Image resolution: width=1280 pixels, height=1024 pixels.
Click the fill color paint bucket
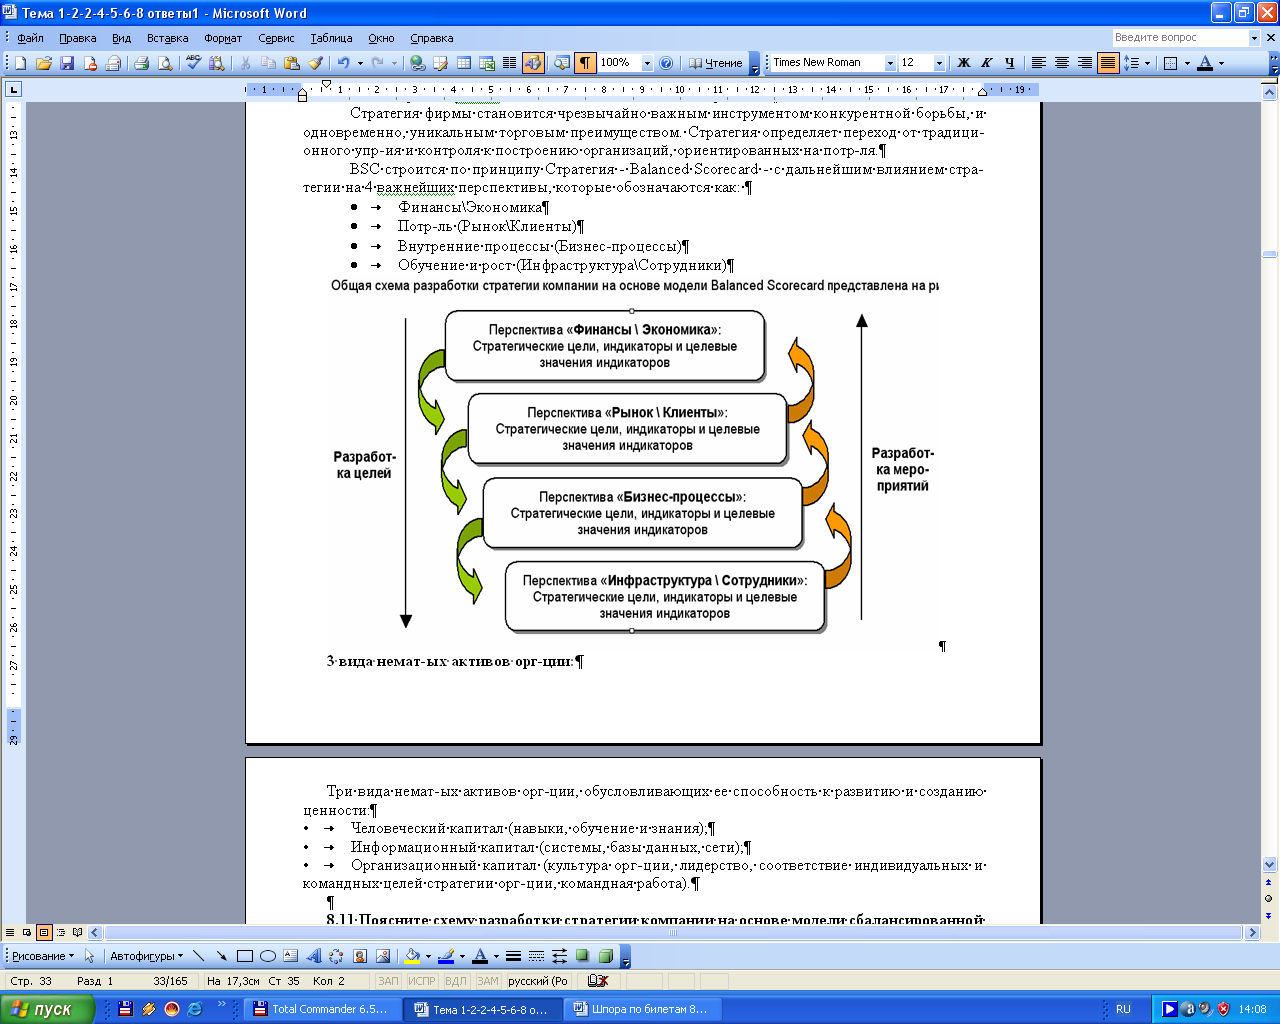[412, 956]
